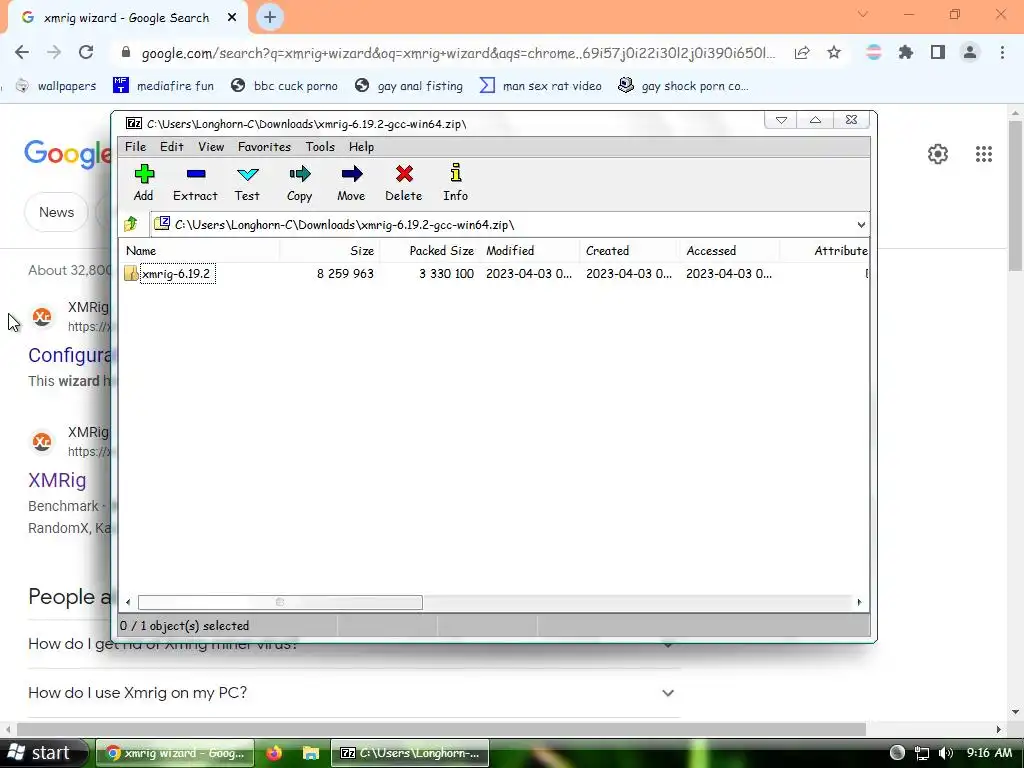Image resolution: width=1024 pixels, height=768 pixels.
Task: Go up one folder level in 7-Zip
Action: tap(131, 225)
